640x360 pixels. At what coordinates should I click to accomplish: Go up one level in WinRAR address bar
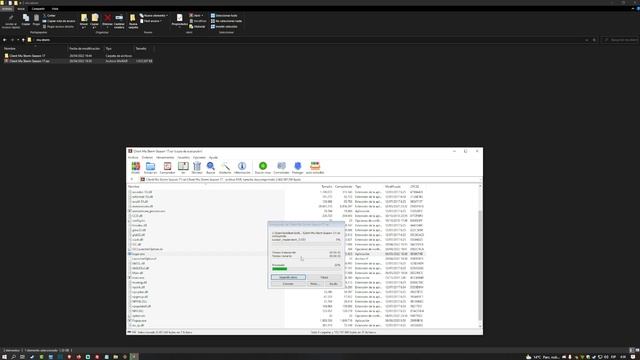132,179
